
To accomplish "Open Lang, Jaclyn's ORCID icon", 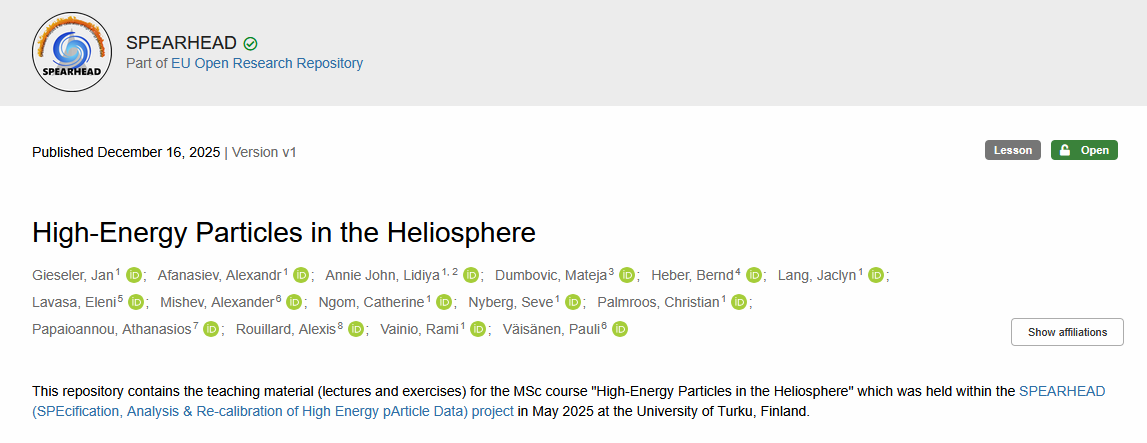I will tap(876, 275).
